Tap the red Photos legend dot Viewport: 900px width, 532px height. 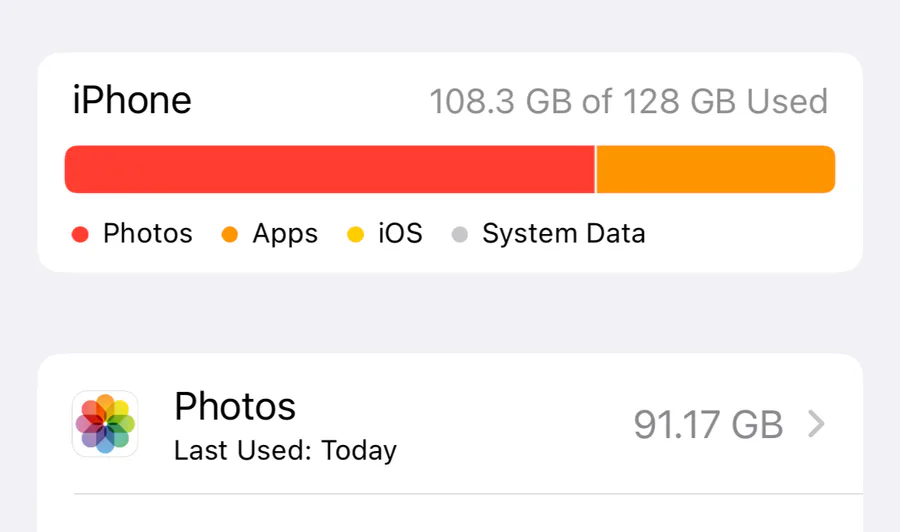coord(80,234)
